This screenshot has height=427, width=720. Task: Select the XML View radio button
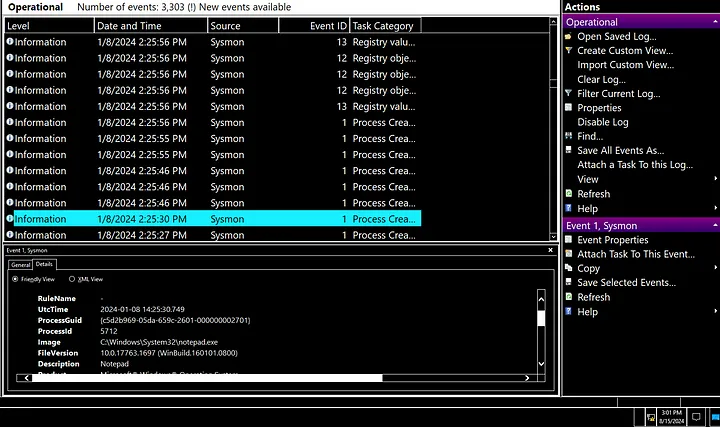pyautogui.click(x=72, y=279)
